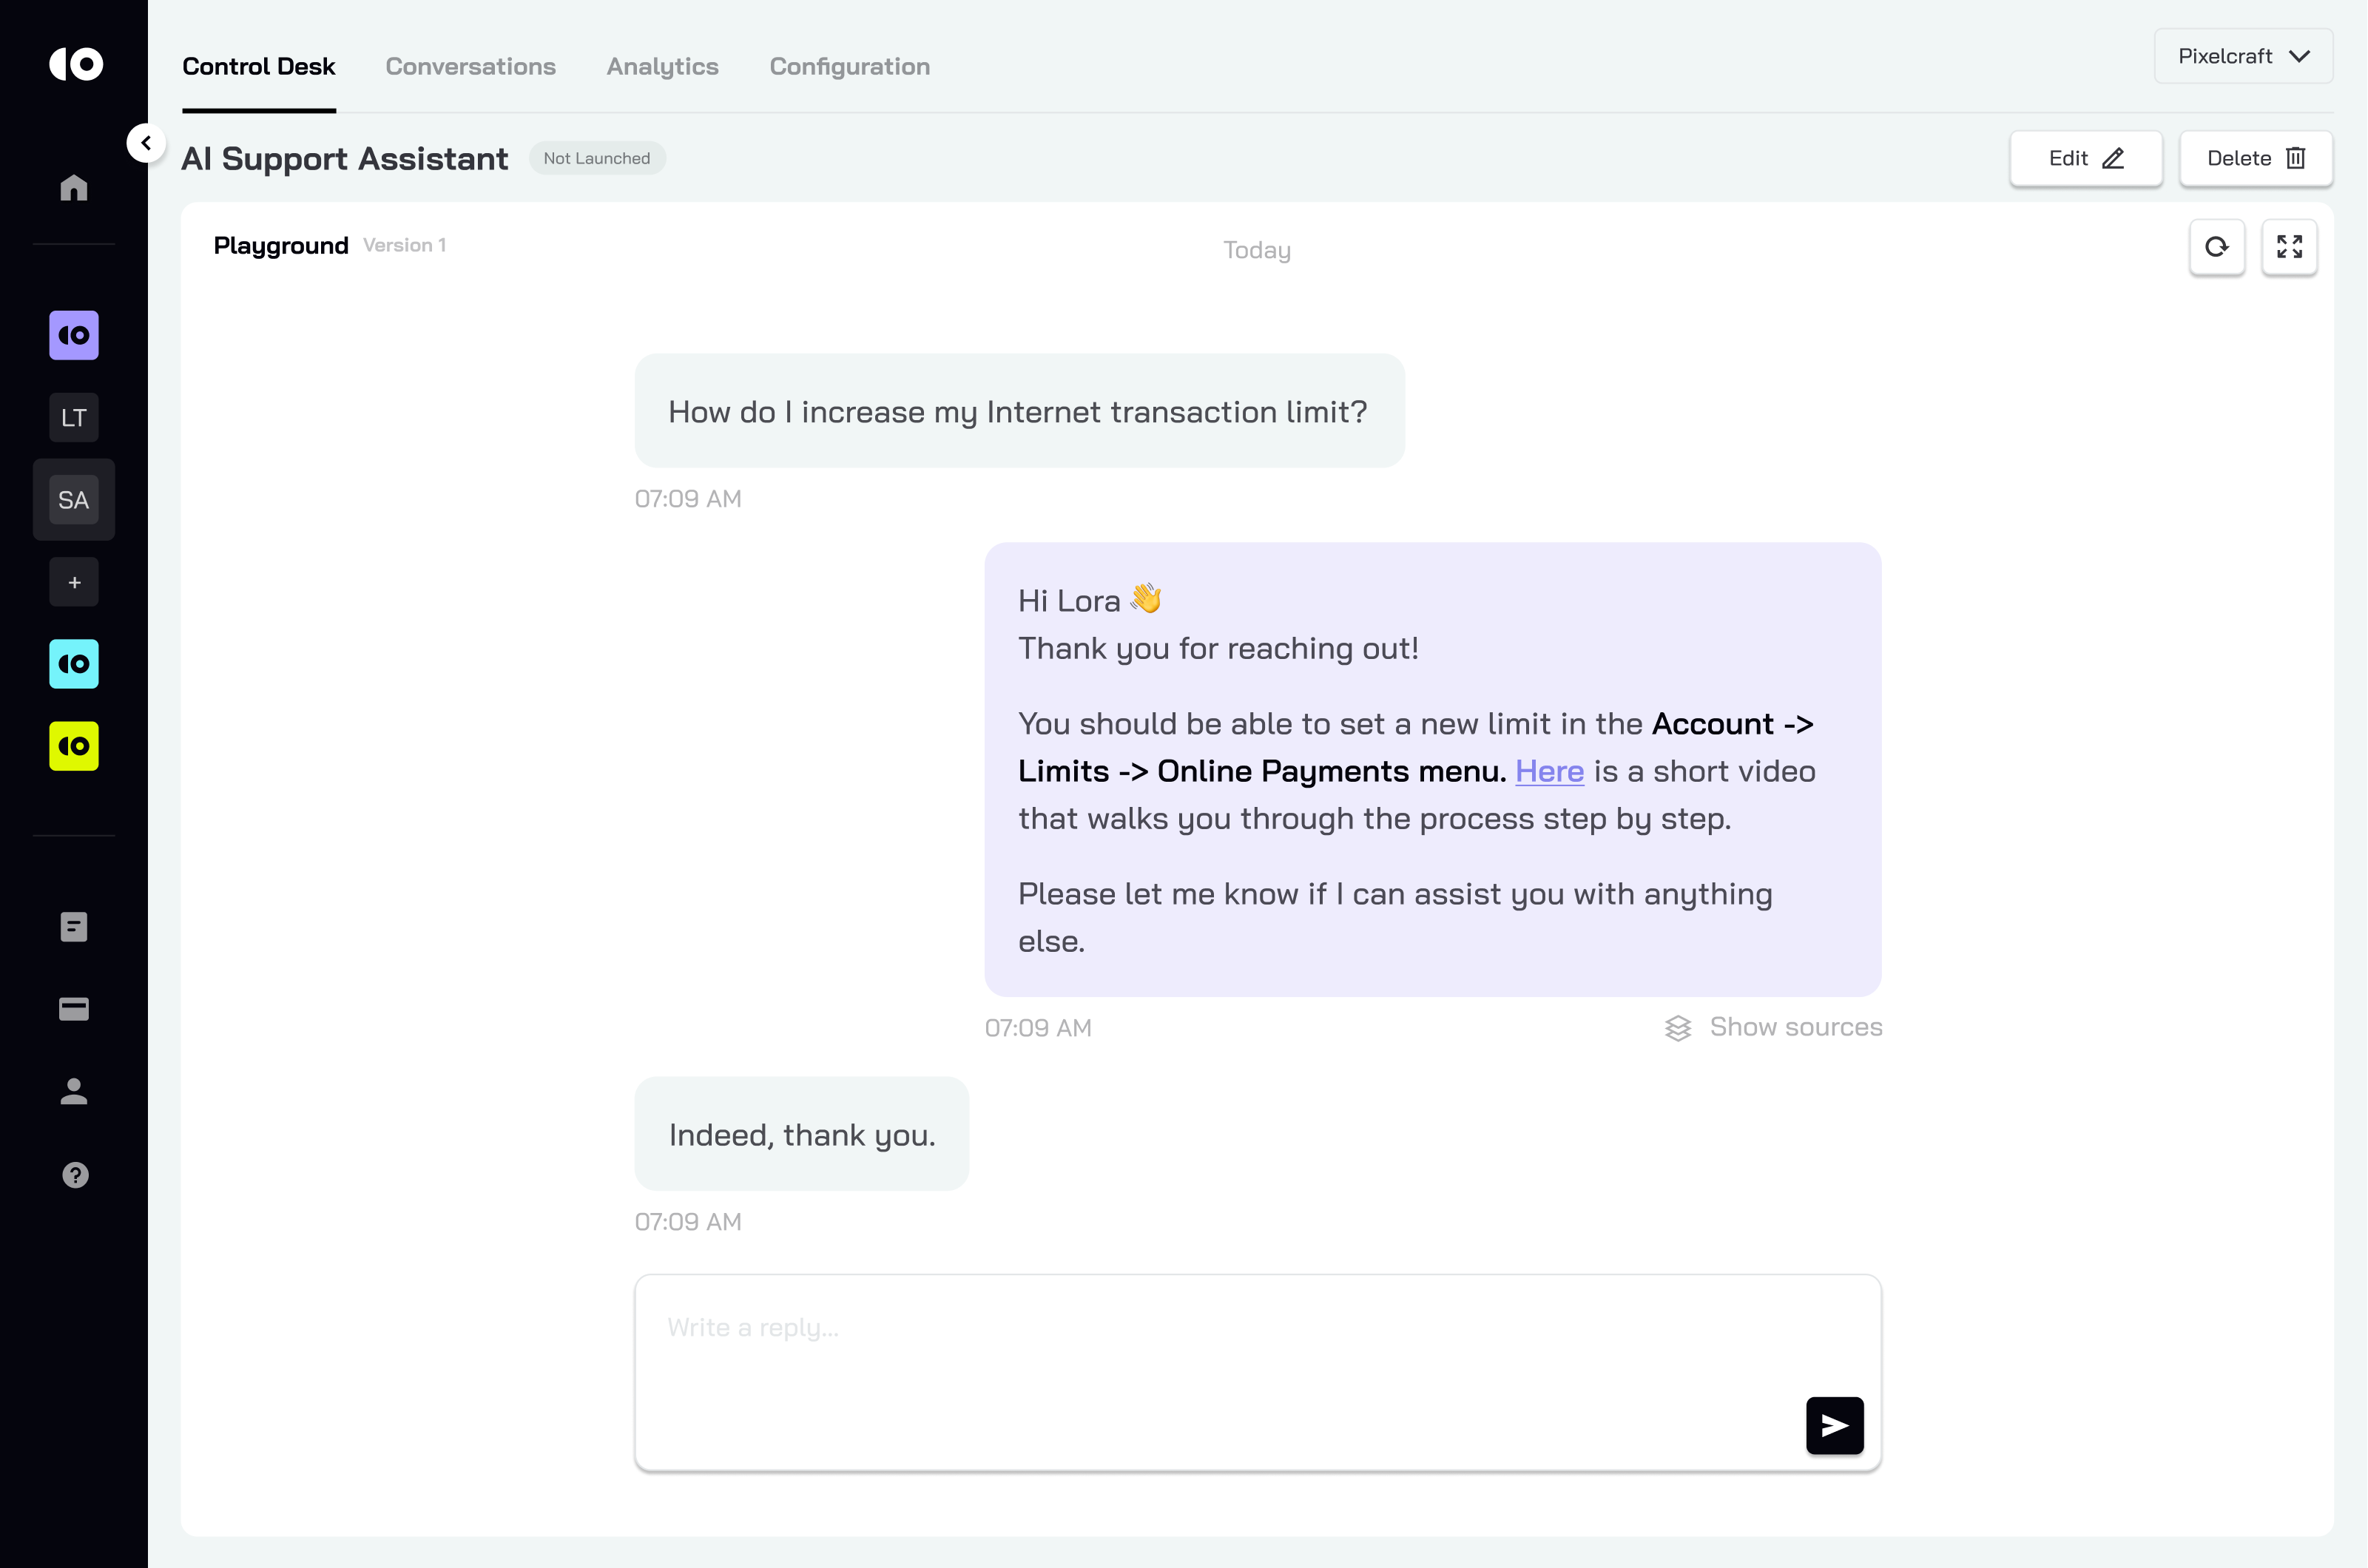The image size is (2368, 1568).
Task: Open the Analytics tab
Action: [x=662, y=67]
